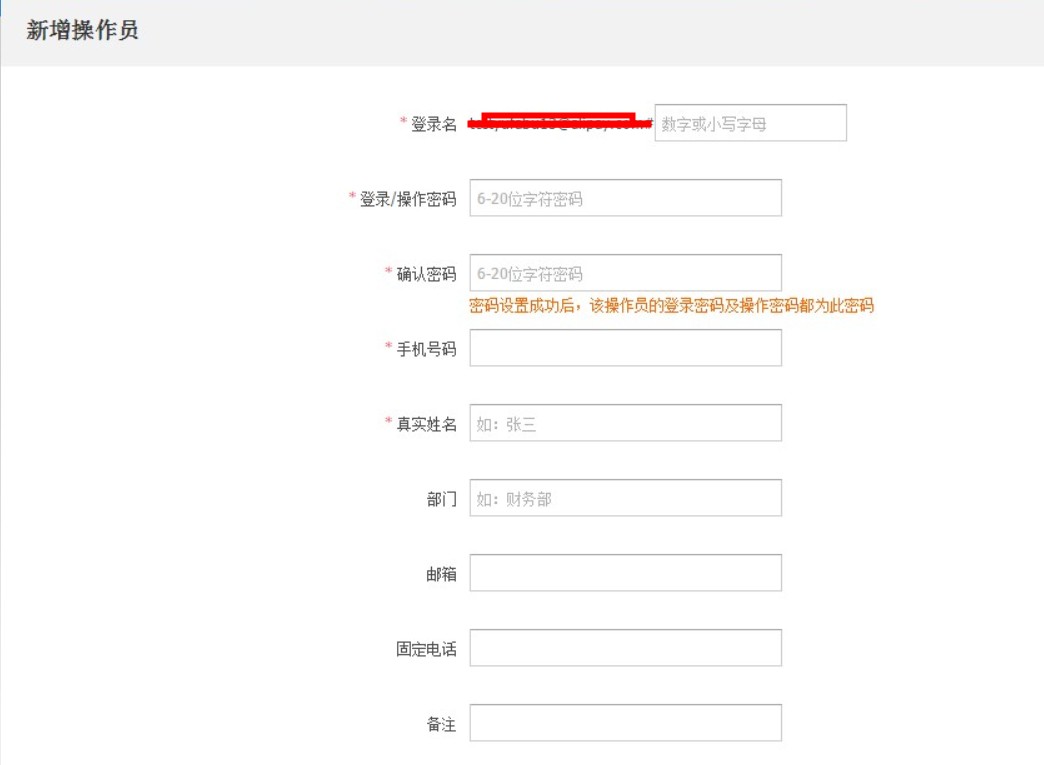Click the 真实姓名 field label
This screenshot has width=1044, height=765.
pos(426,424)
